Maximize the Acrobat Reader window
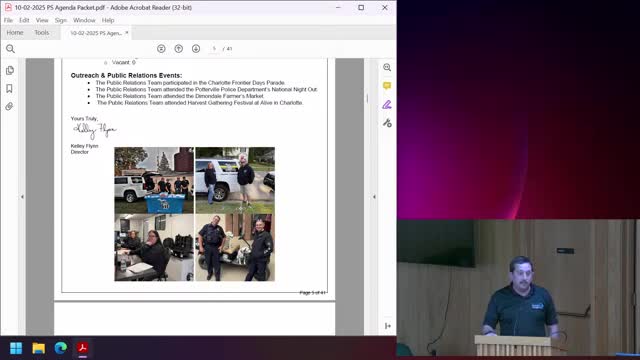The width and height of the screenshot is (640, 360). (361, 7)
